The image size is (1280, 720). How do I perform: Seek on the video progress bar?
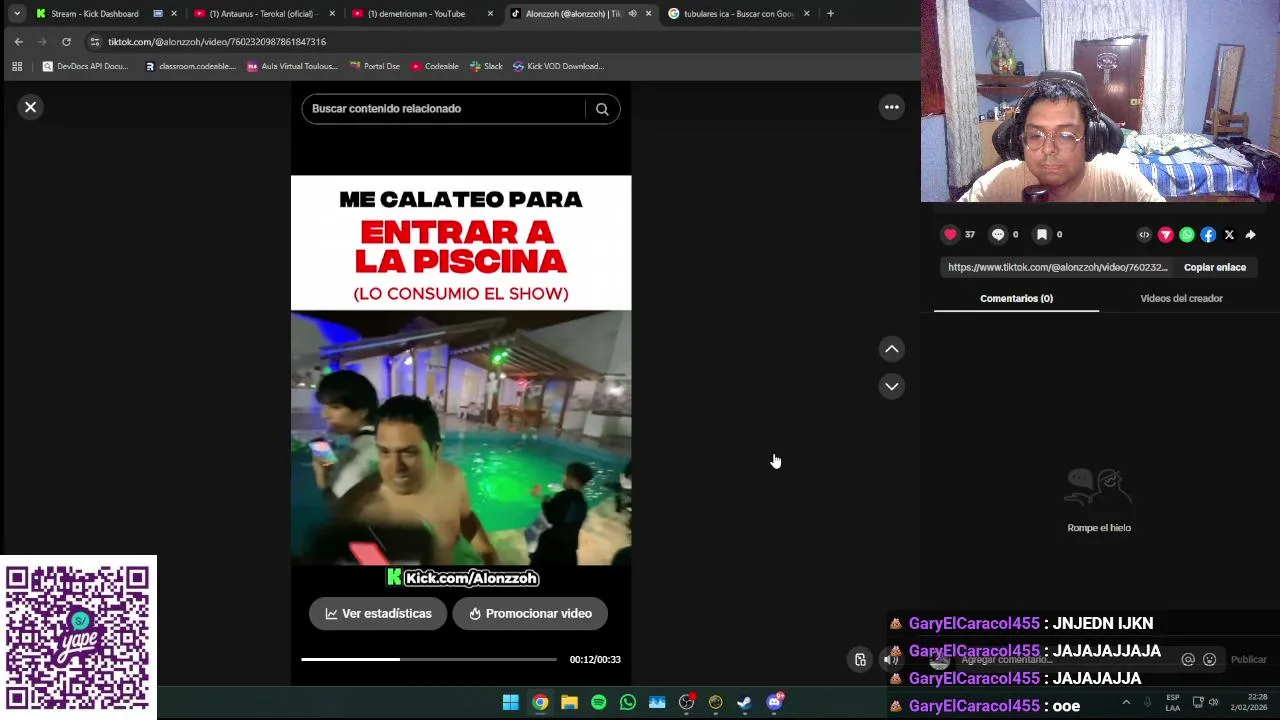428,659
